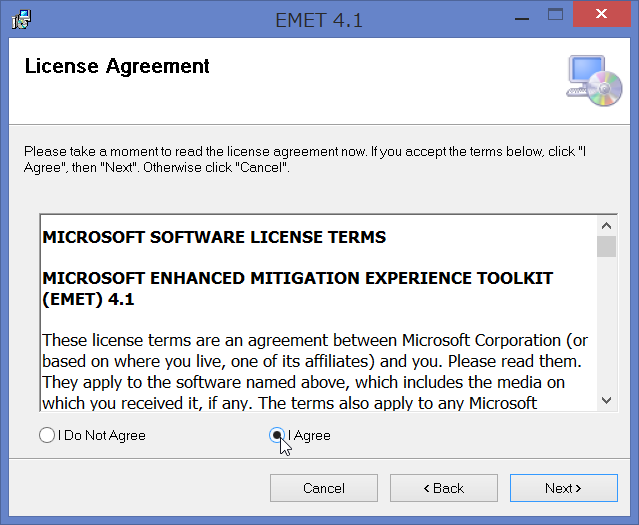Click the empty scrollbar track below the thumb
Viewport: 639px width, 525px height.
pos(606,324)
